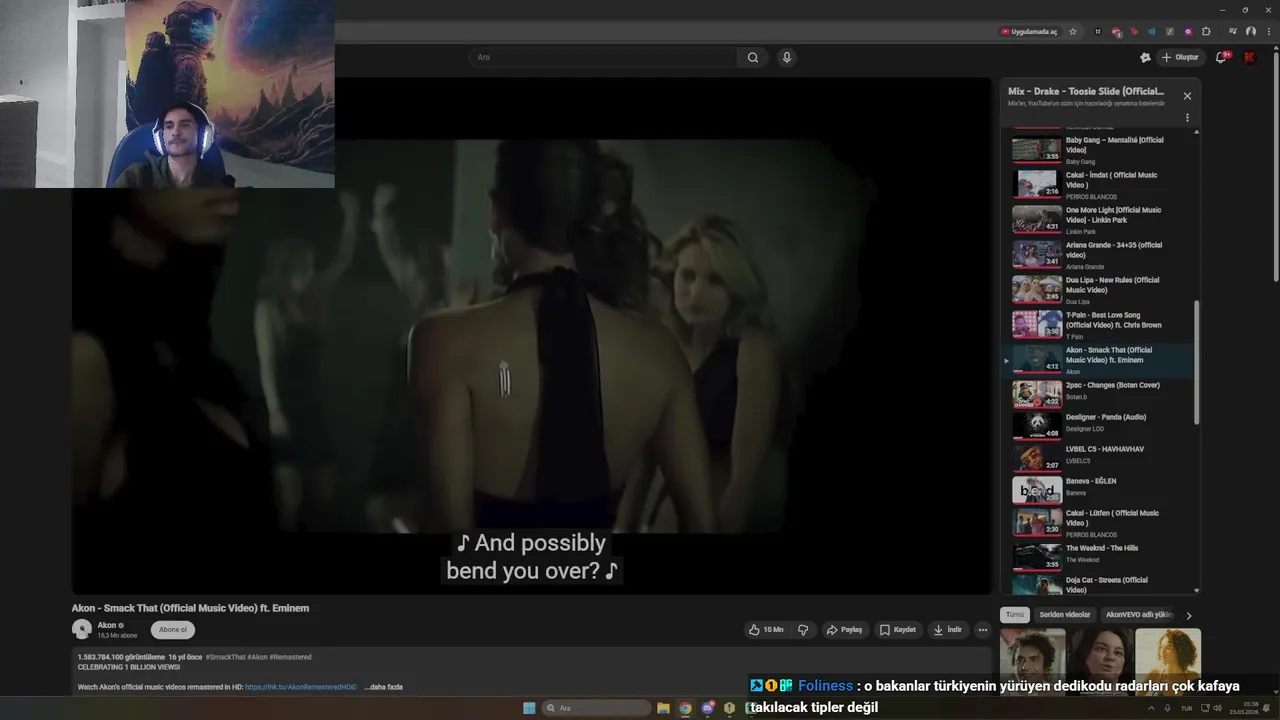Play One More Light by Linkin Park
This screenshot has height=720, width=1280.
point(1099,219)
